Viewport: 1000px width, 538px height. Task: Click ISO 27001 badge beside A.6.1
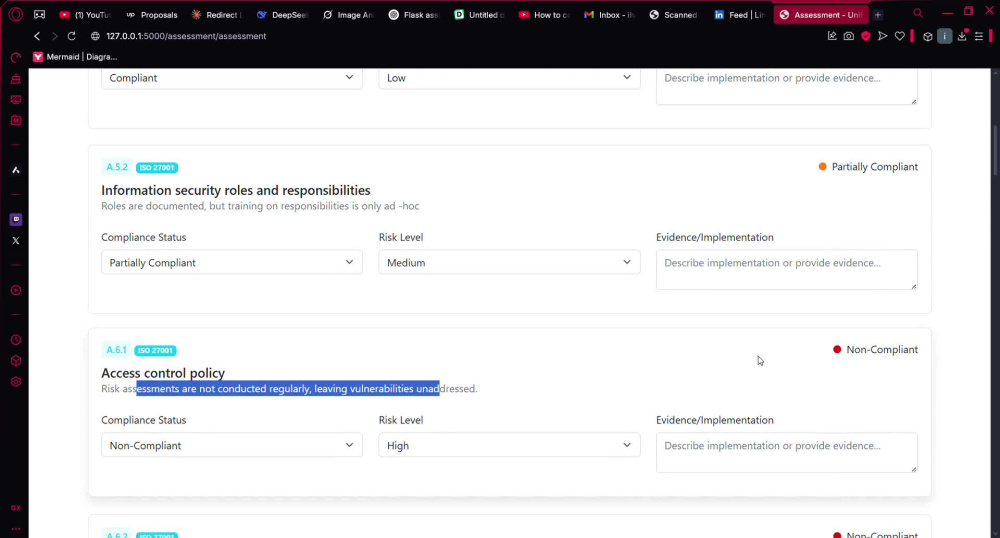156,351
